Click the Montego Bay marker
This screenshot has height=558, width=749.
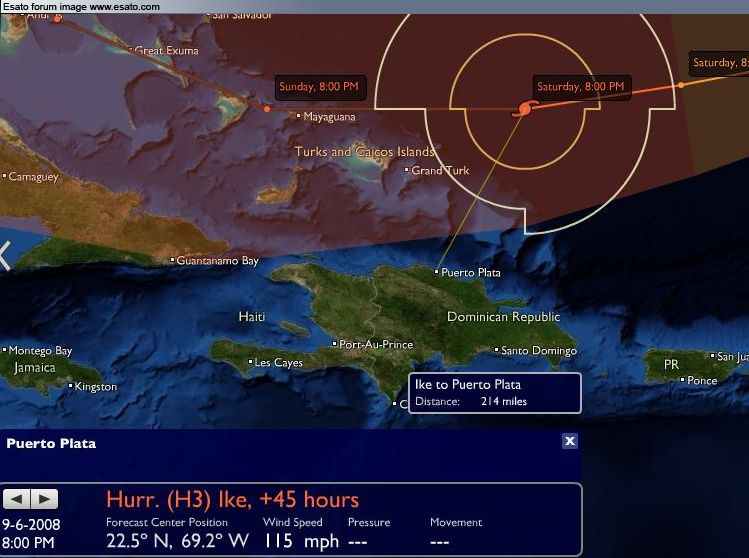[6, 350]
